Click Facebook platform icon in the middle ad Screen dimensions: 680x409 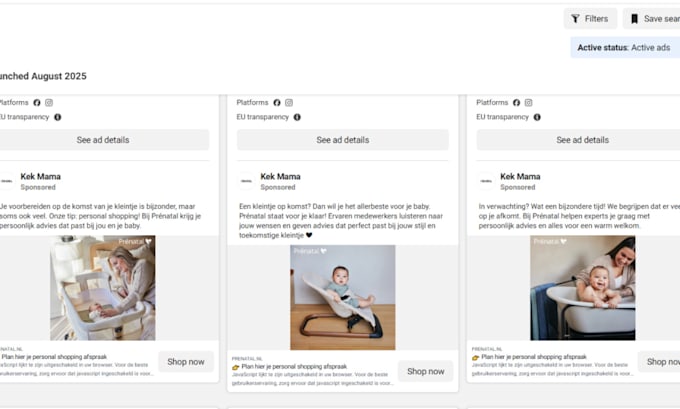[x=277, y=103]
